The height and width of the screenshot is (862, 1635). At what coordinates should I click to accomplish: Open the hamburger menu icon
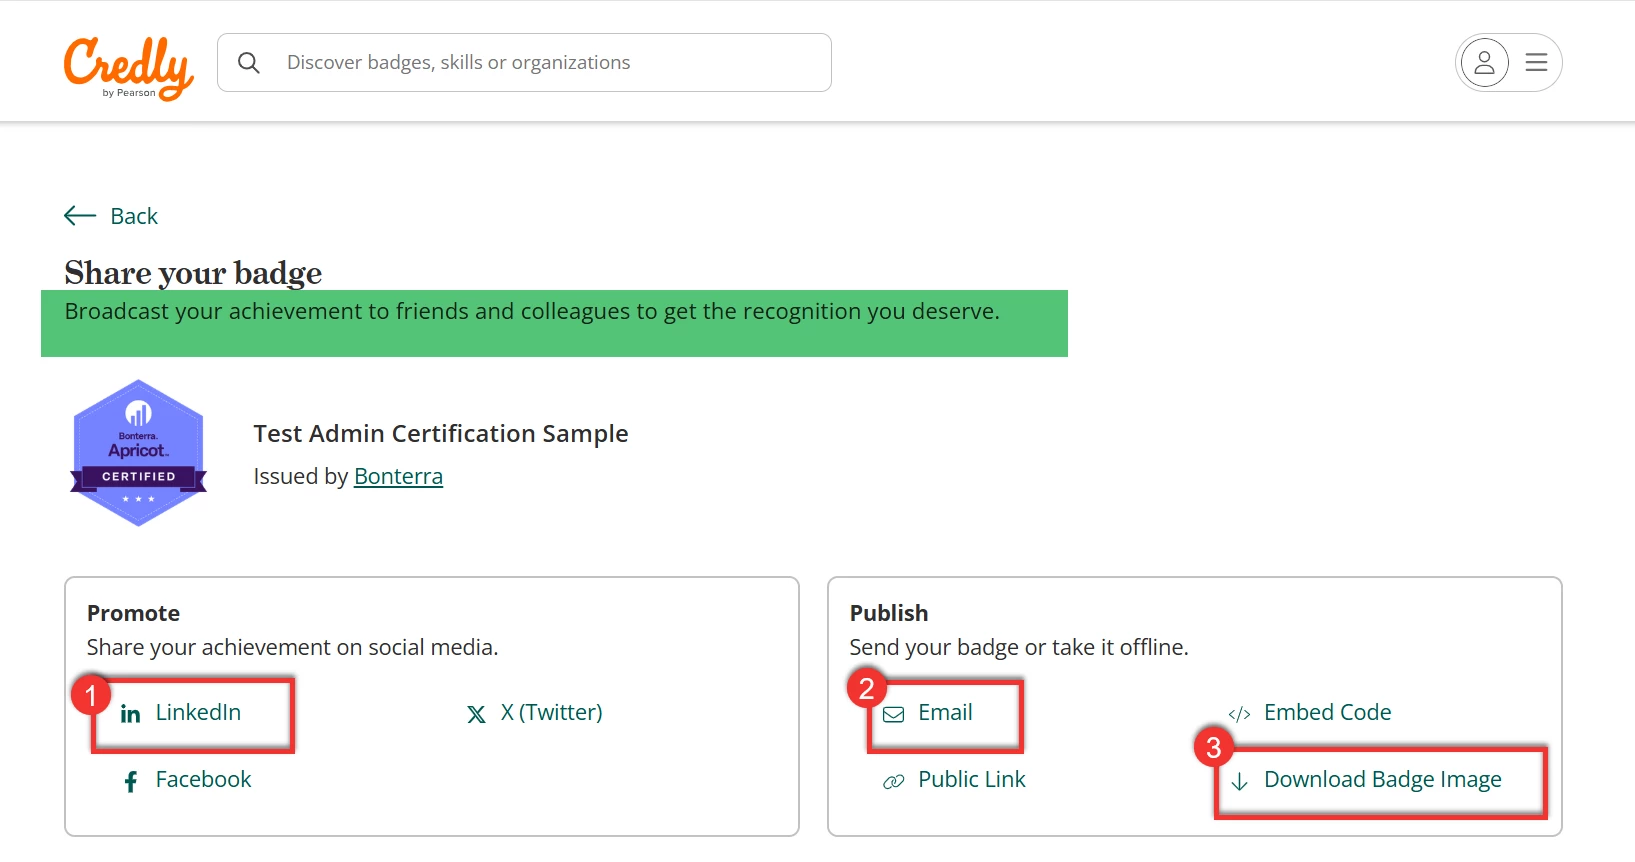[x=1536, y=63]
